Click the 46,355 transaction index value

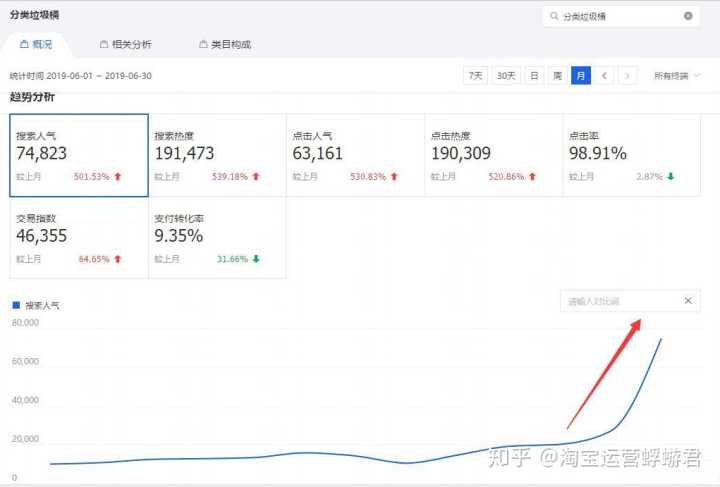point(42,236)
